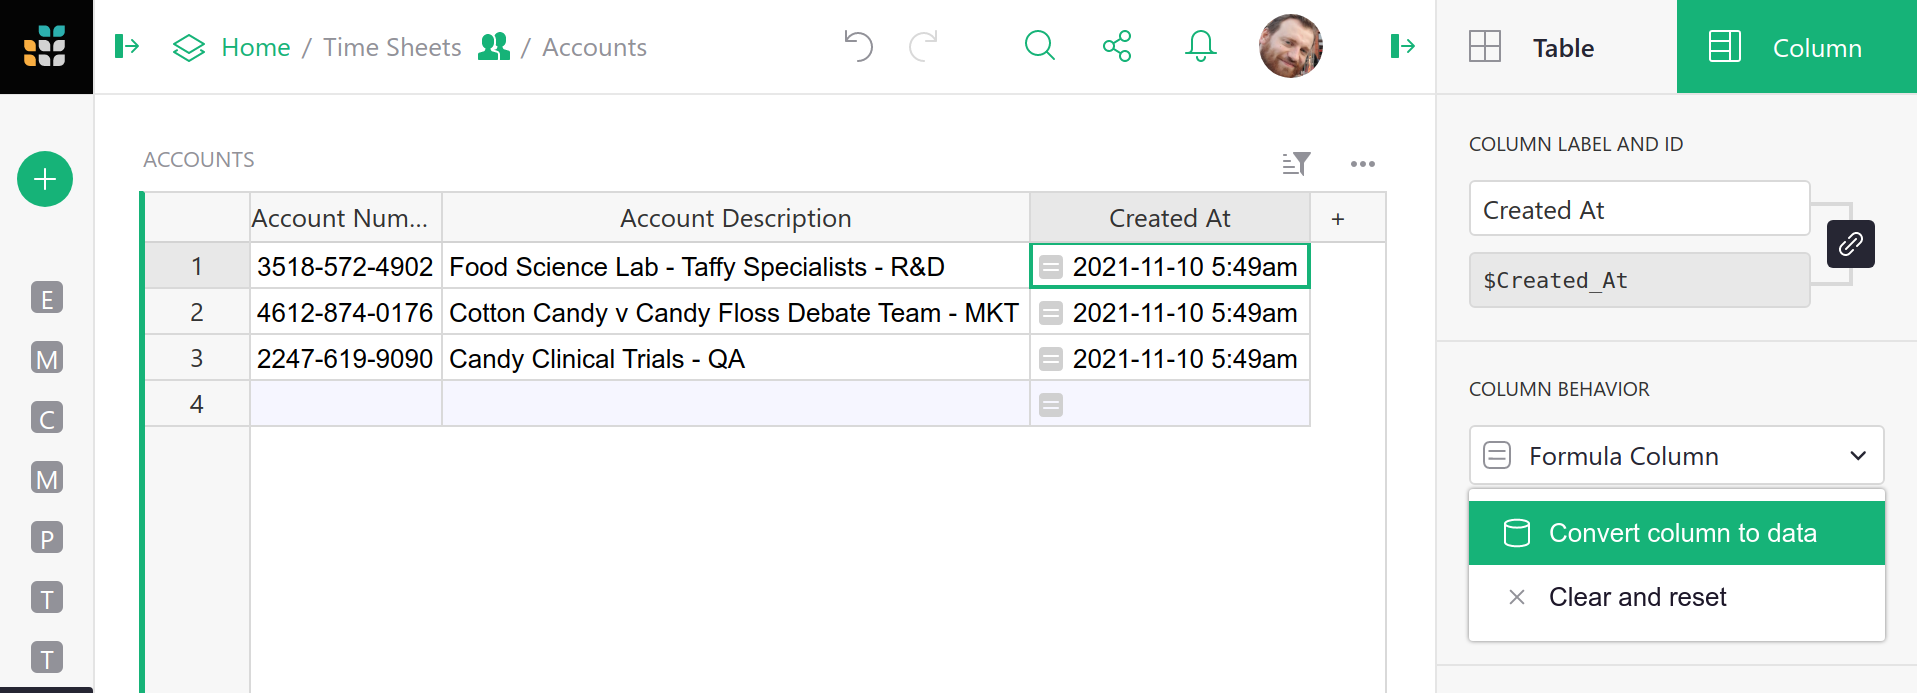The image size is (1917, 693).
Task: Open the Formula Column behavior dropdown
Action: [x=1676, y=456]
